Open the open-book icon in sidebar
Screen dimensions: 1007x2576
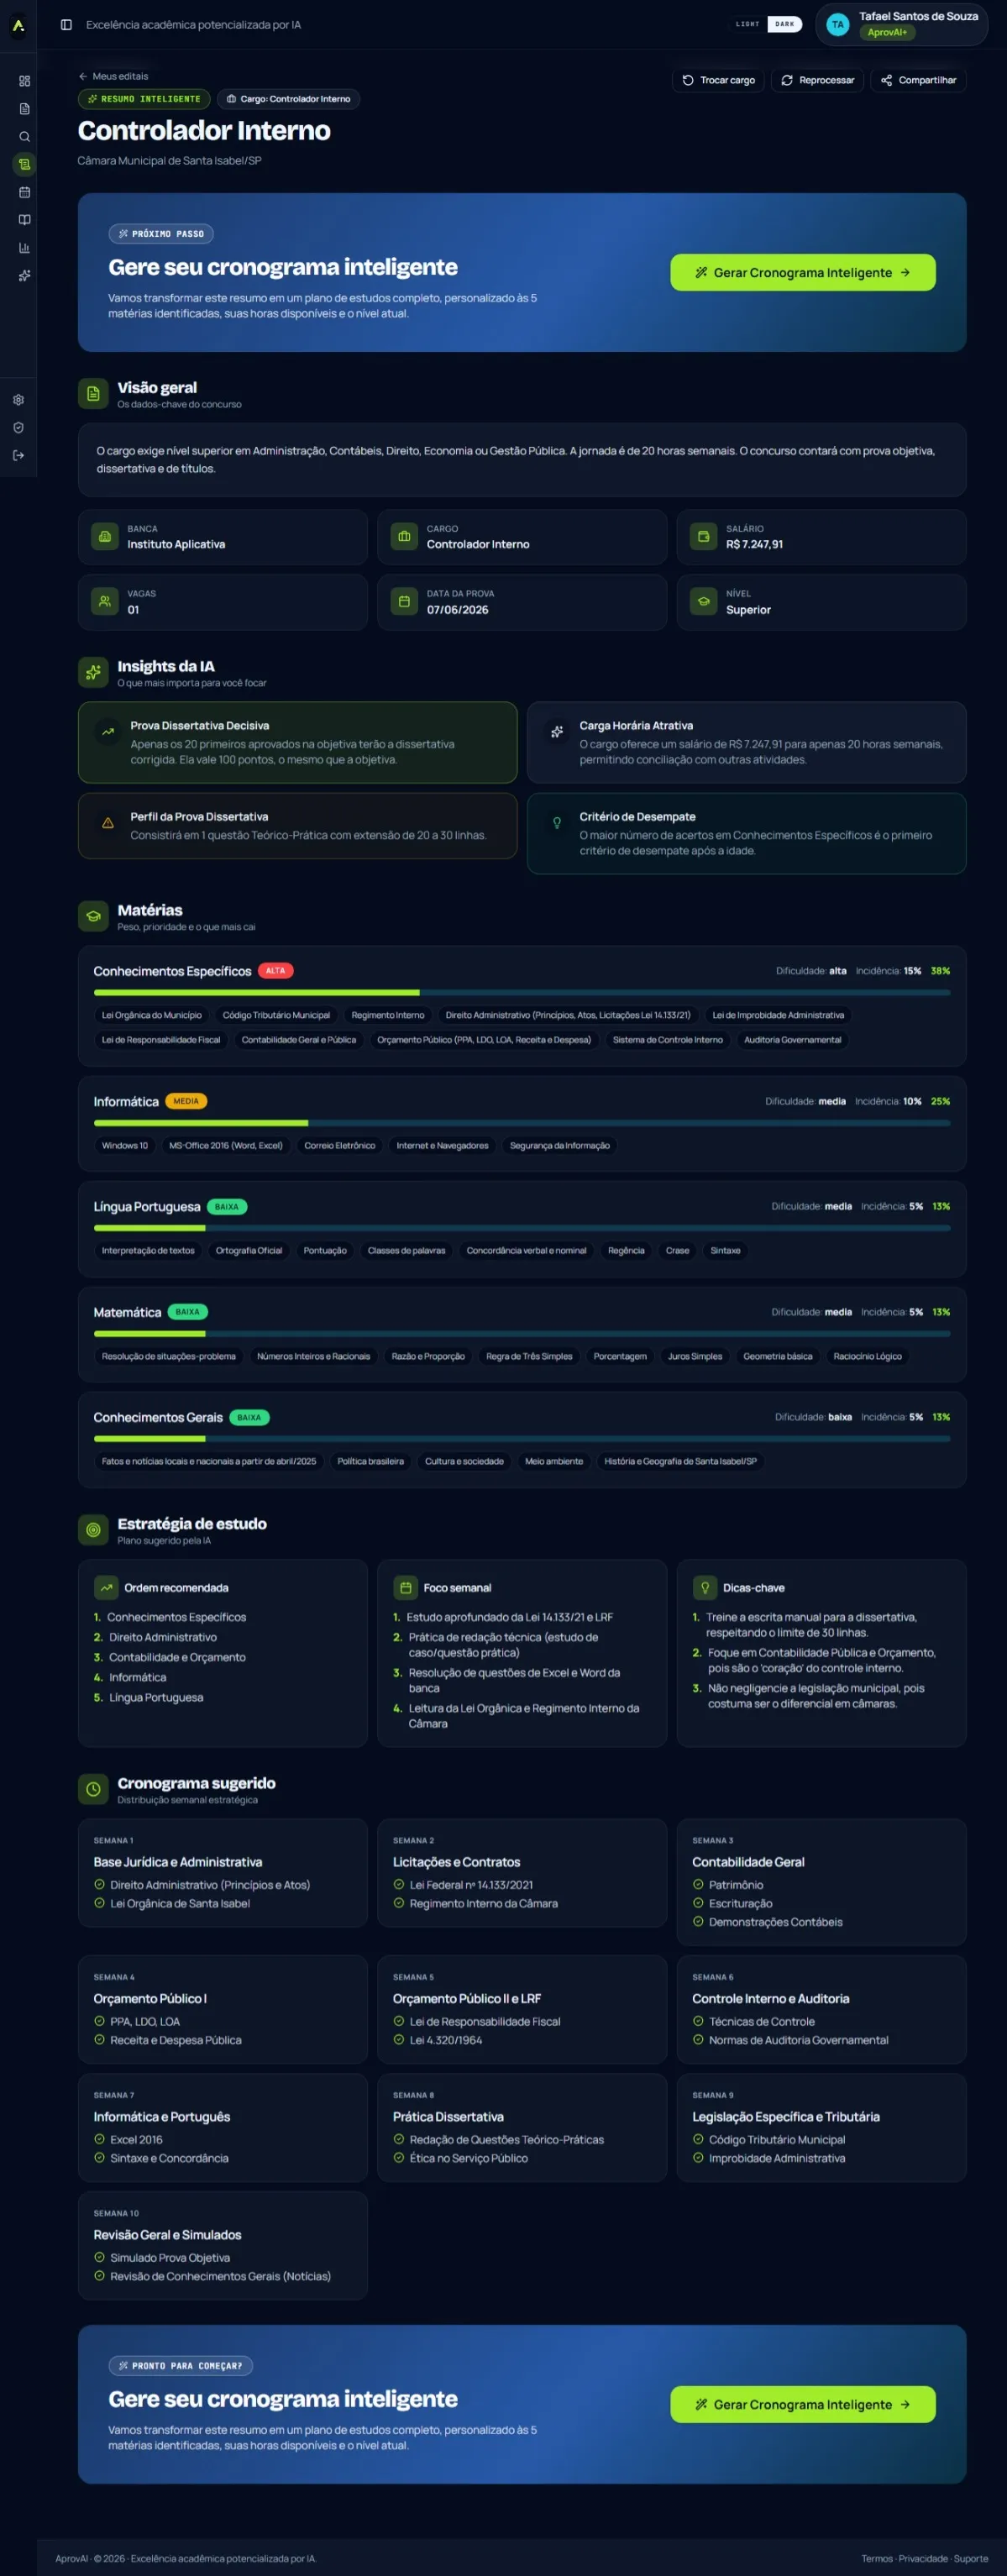(24, 220)
